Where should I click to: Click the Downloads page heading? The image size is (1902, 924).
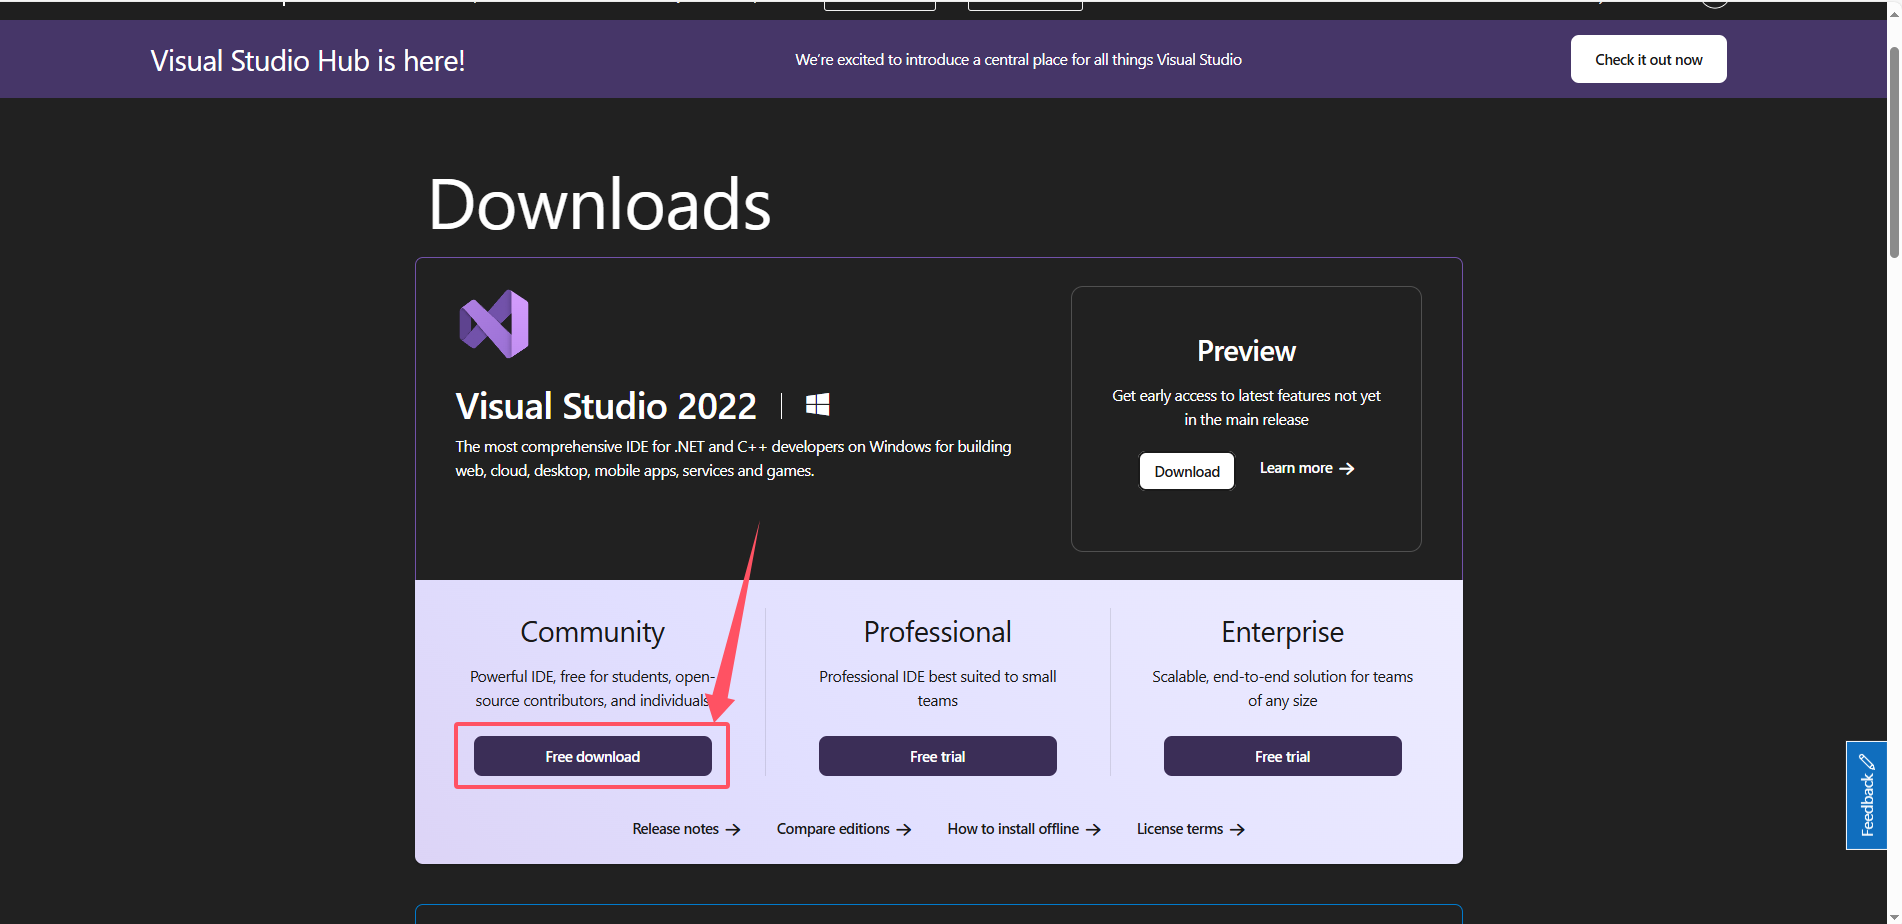599,205
